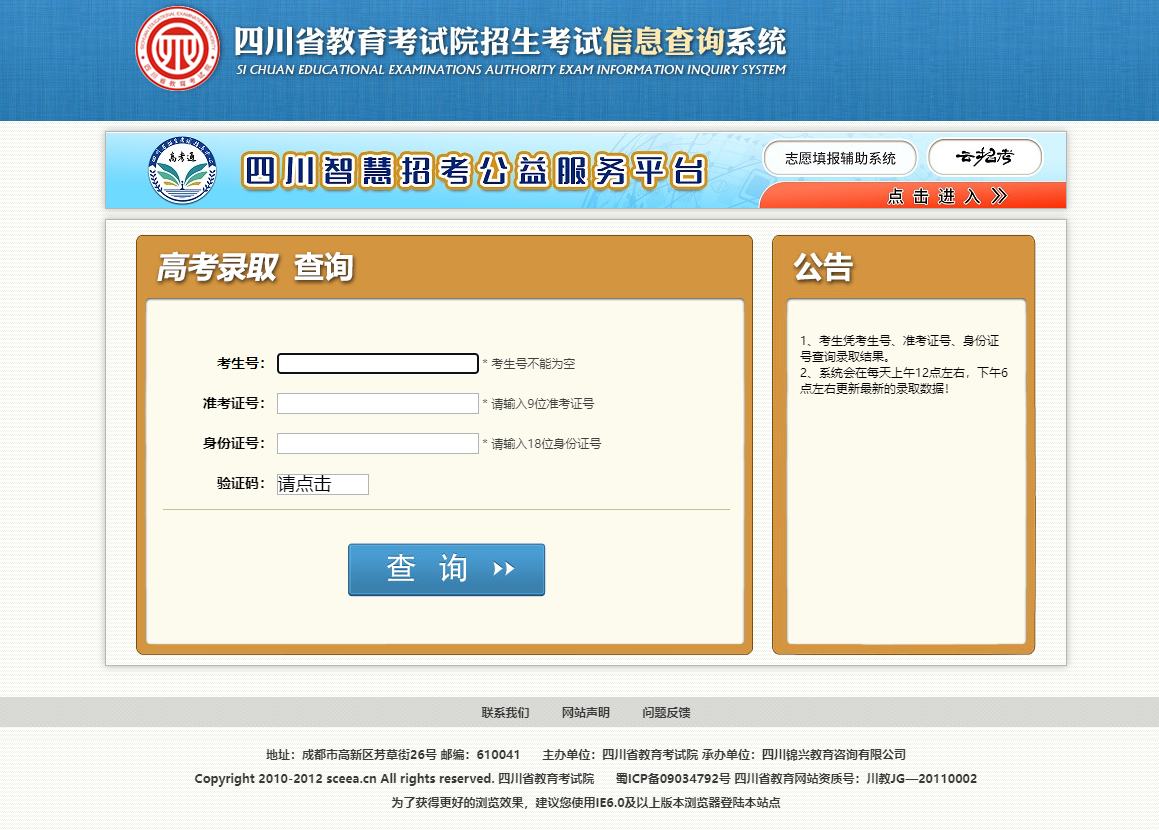Click the 高考通 circular logo in banner

(x=181, y=169)
